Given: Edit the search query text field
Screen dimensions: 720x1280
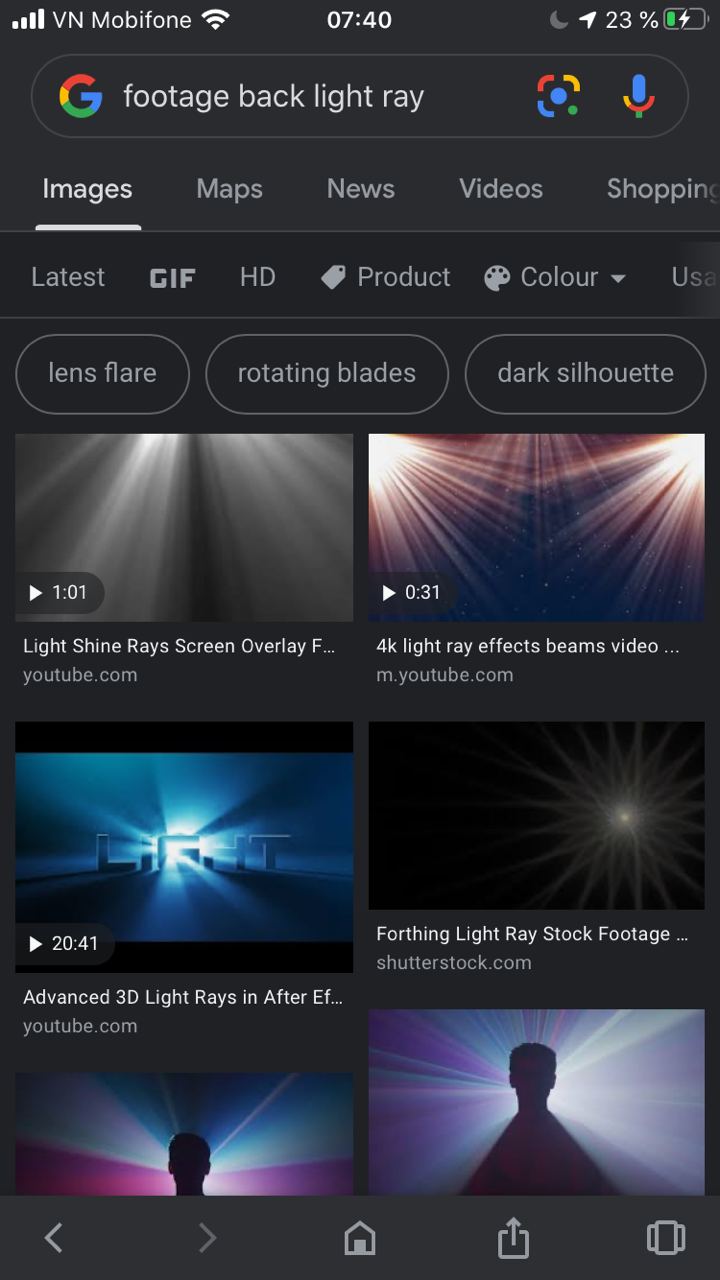Looking at the screenshot, I should pyautogui.click(x=274, y=96).
